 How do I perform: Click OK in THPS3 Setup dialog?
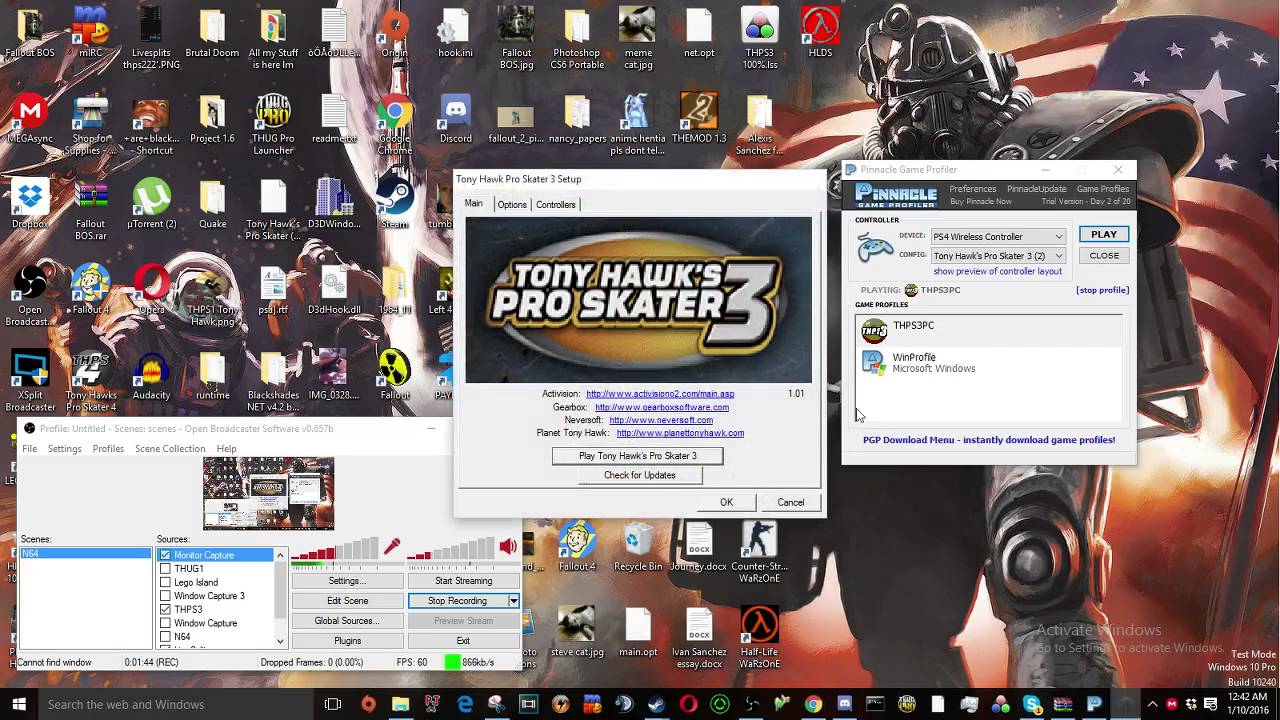coord(726,503)
